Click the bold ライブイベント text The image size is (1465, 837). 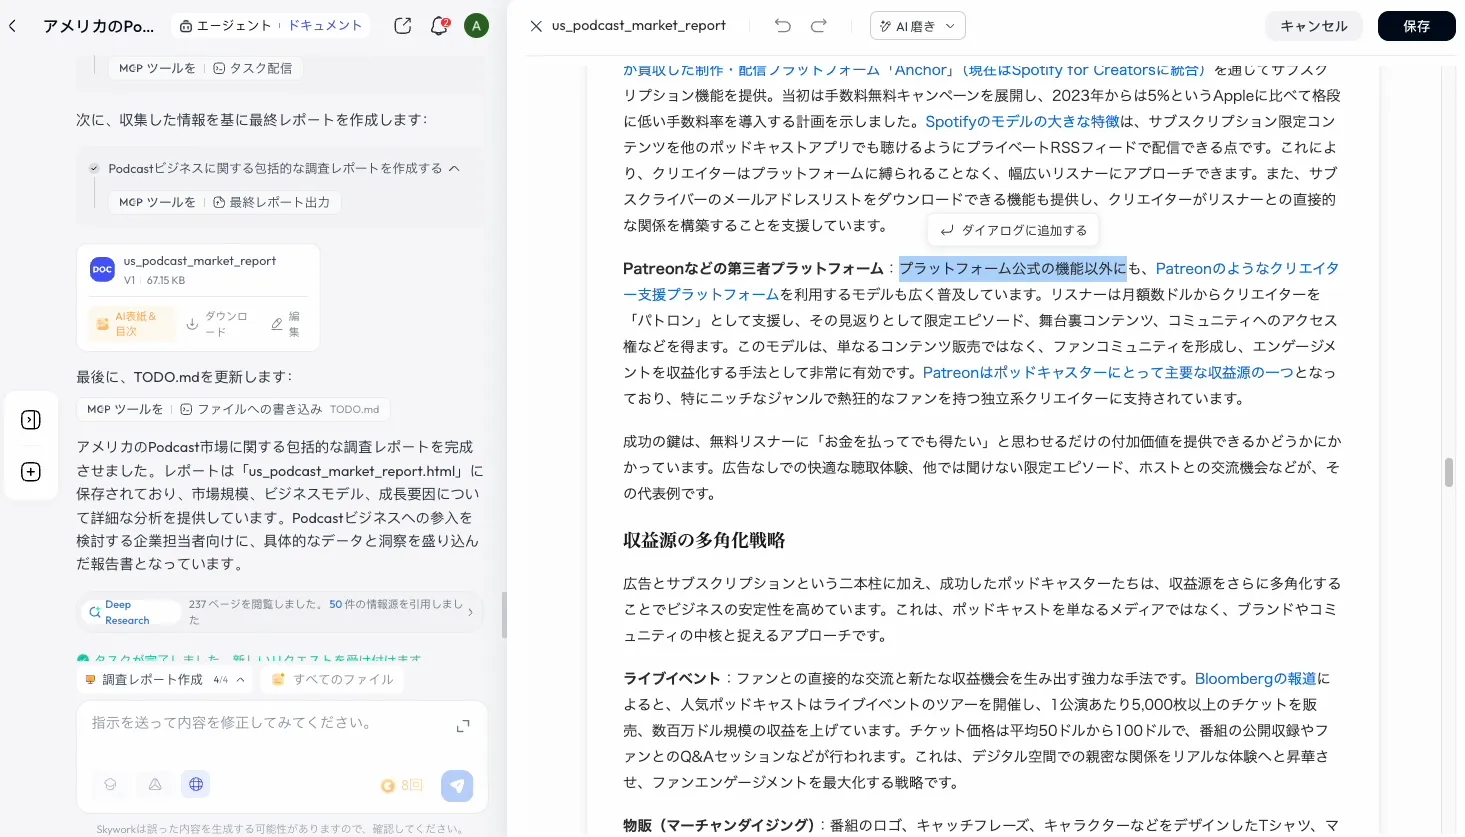point(671,679)
